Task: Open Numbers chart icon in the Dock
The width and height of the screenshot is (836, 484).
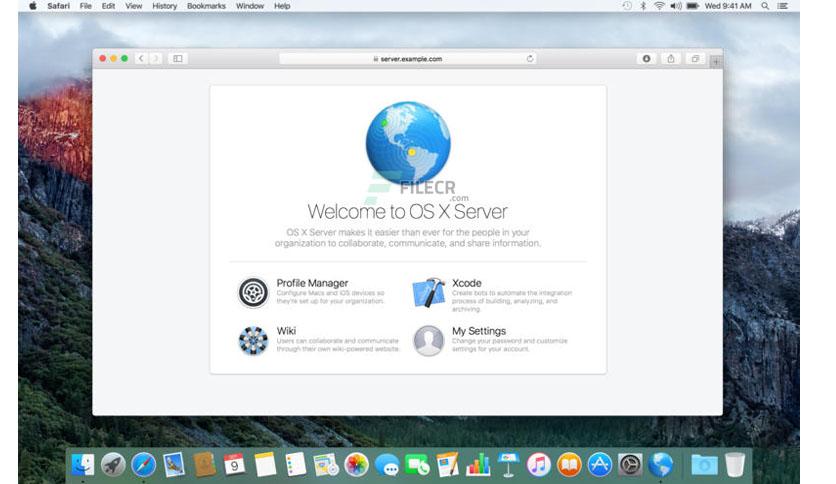Action: pos(478,465)
